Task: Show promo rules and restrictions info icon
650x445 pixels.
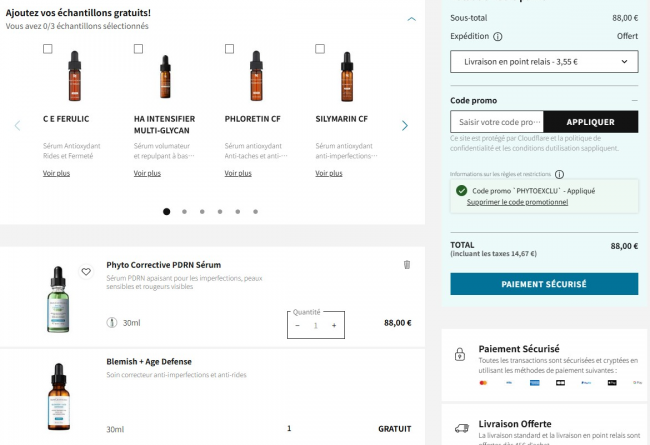Action: click(x=559, y=174)
